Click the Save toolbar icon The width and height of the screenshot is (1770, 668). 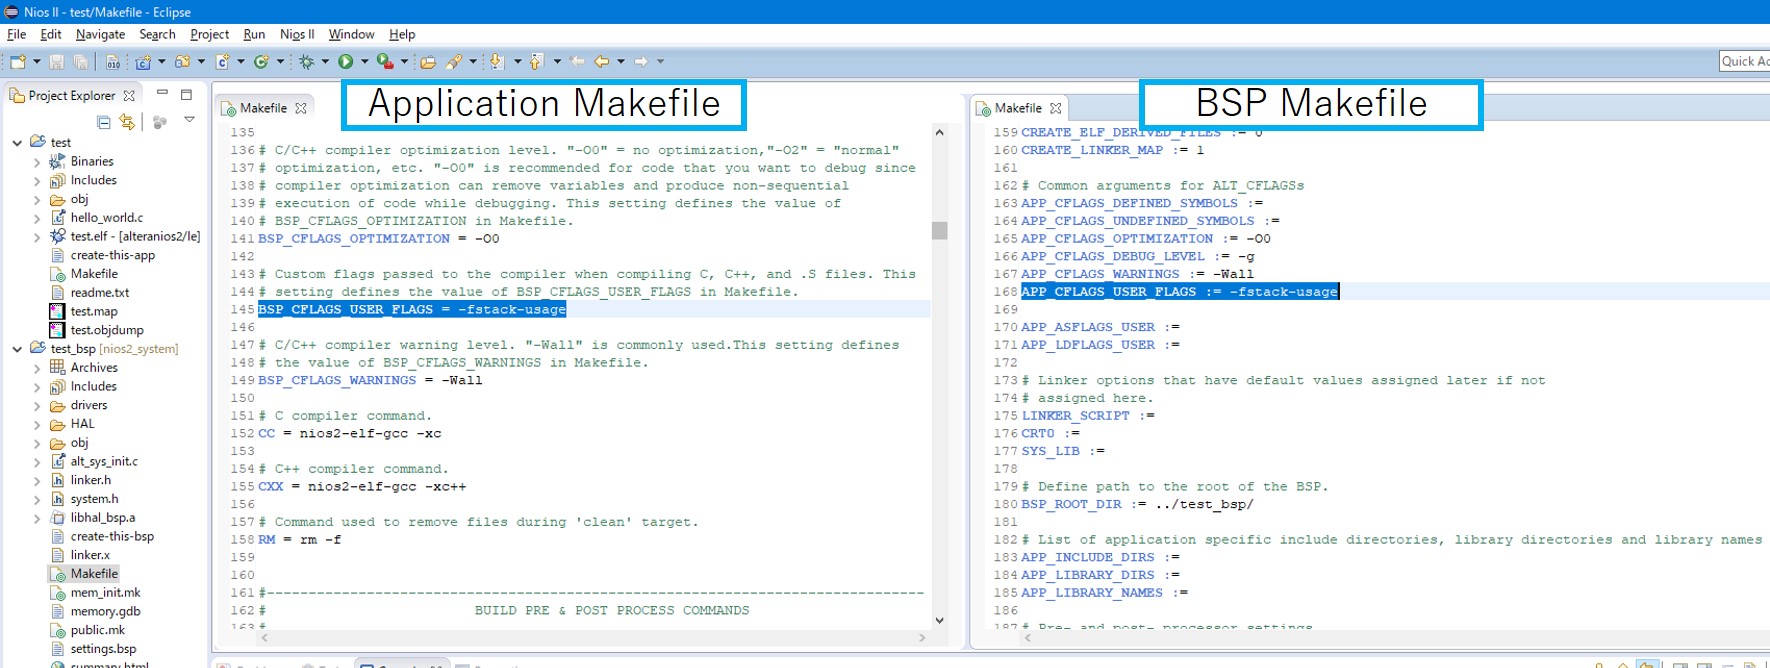tap(57, 62)
